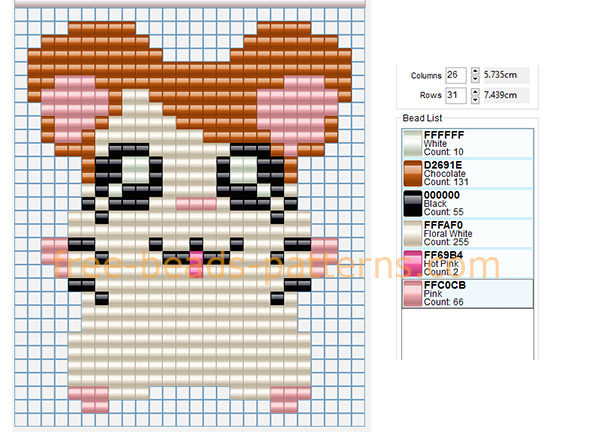Image resolution: width=600 pixels, height=440 pixels.
Task: Click the 'Count: 255' Floral White text
Action: coord(446,242)
